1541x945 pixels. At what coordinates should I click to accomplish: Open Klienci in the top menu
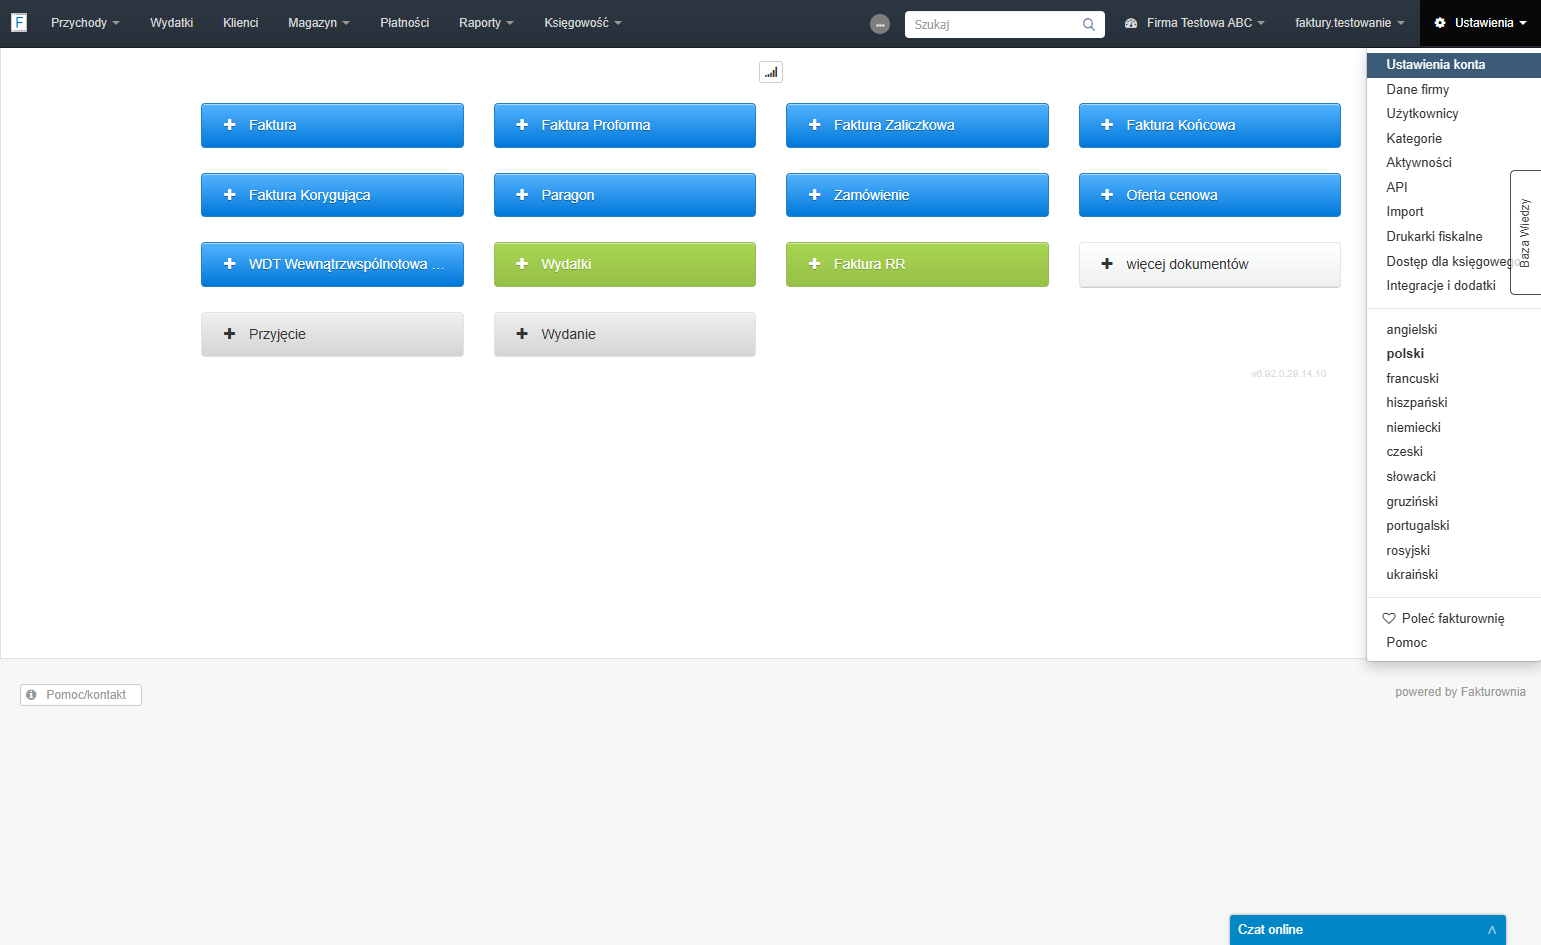(240, 23)
